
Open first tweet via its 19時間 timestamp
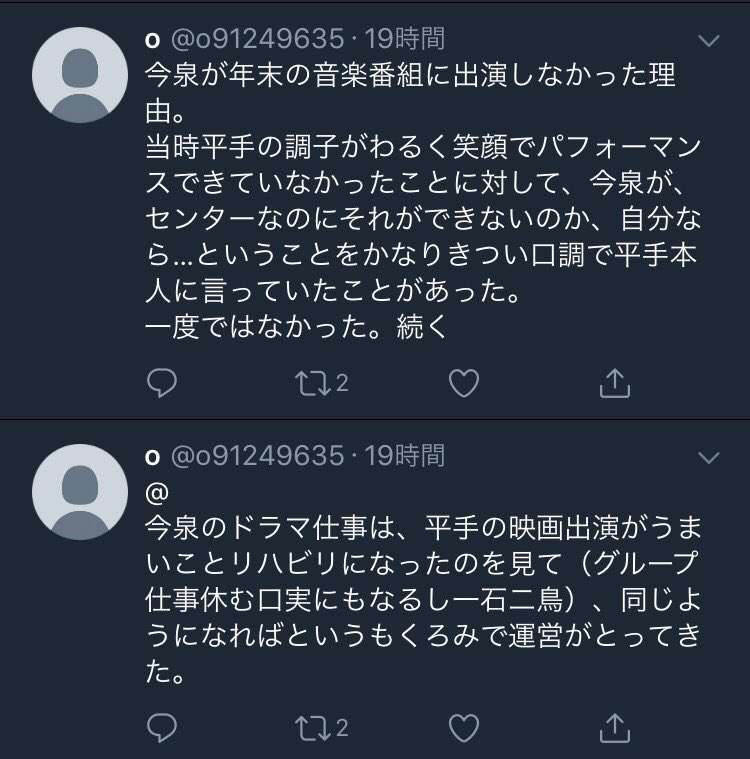(404, 39)
